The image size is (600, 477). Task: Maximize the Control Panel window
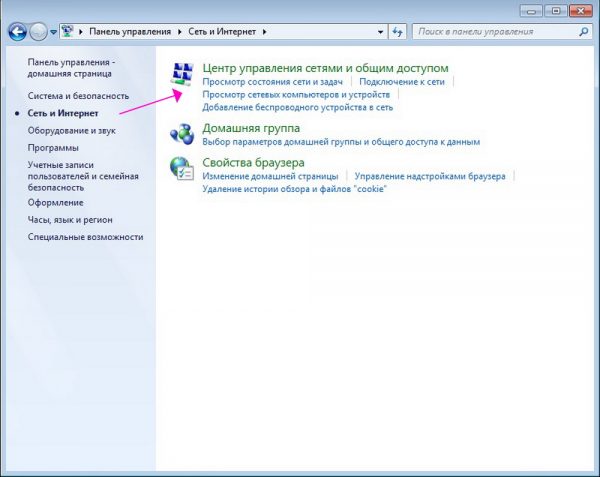[x=556, y=11]
